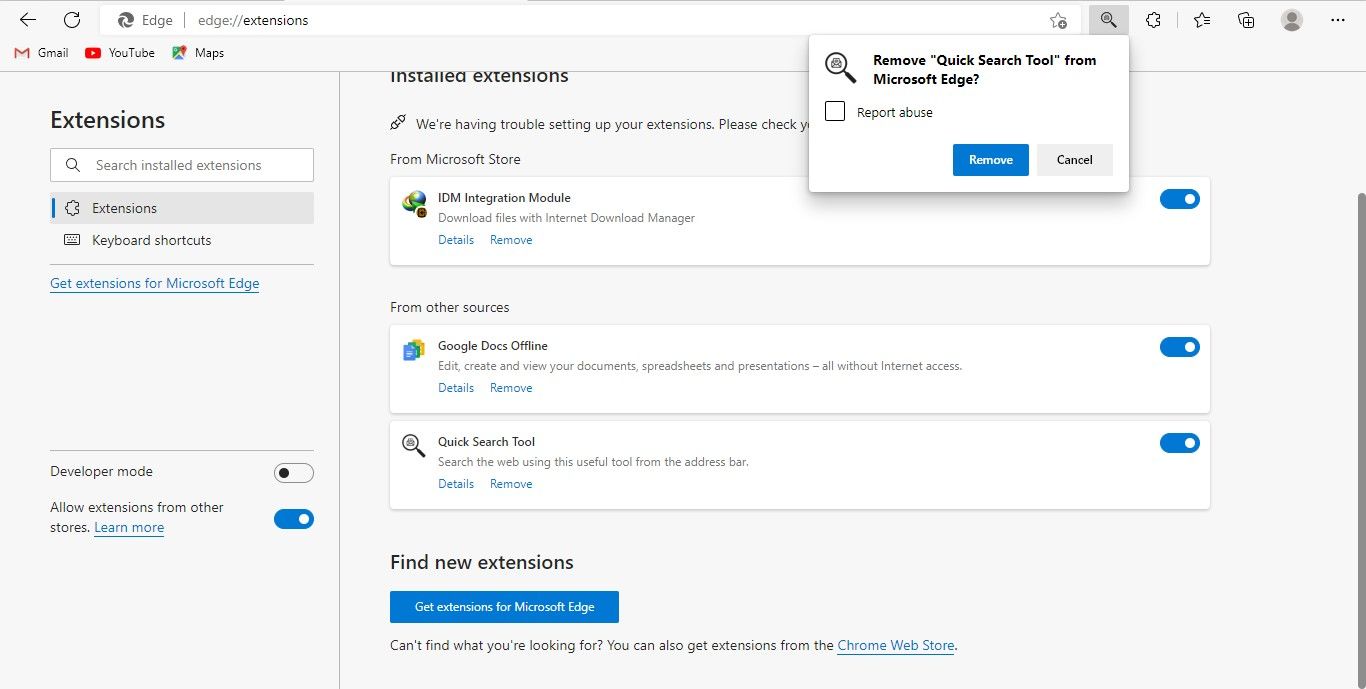The height and width of the screenshot is (689, 1366).
Task: Select Keyboard shortcuts in sidebar
Action: (152, 240)
